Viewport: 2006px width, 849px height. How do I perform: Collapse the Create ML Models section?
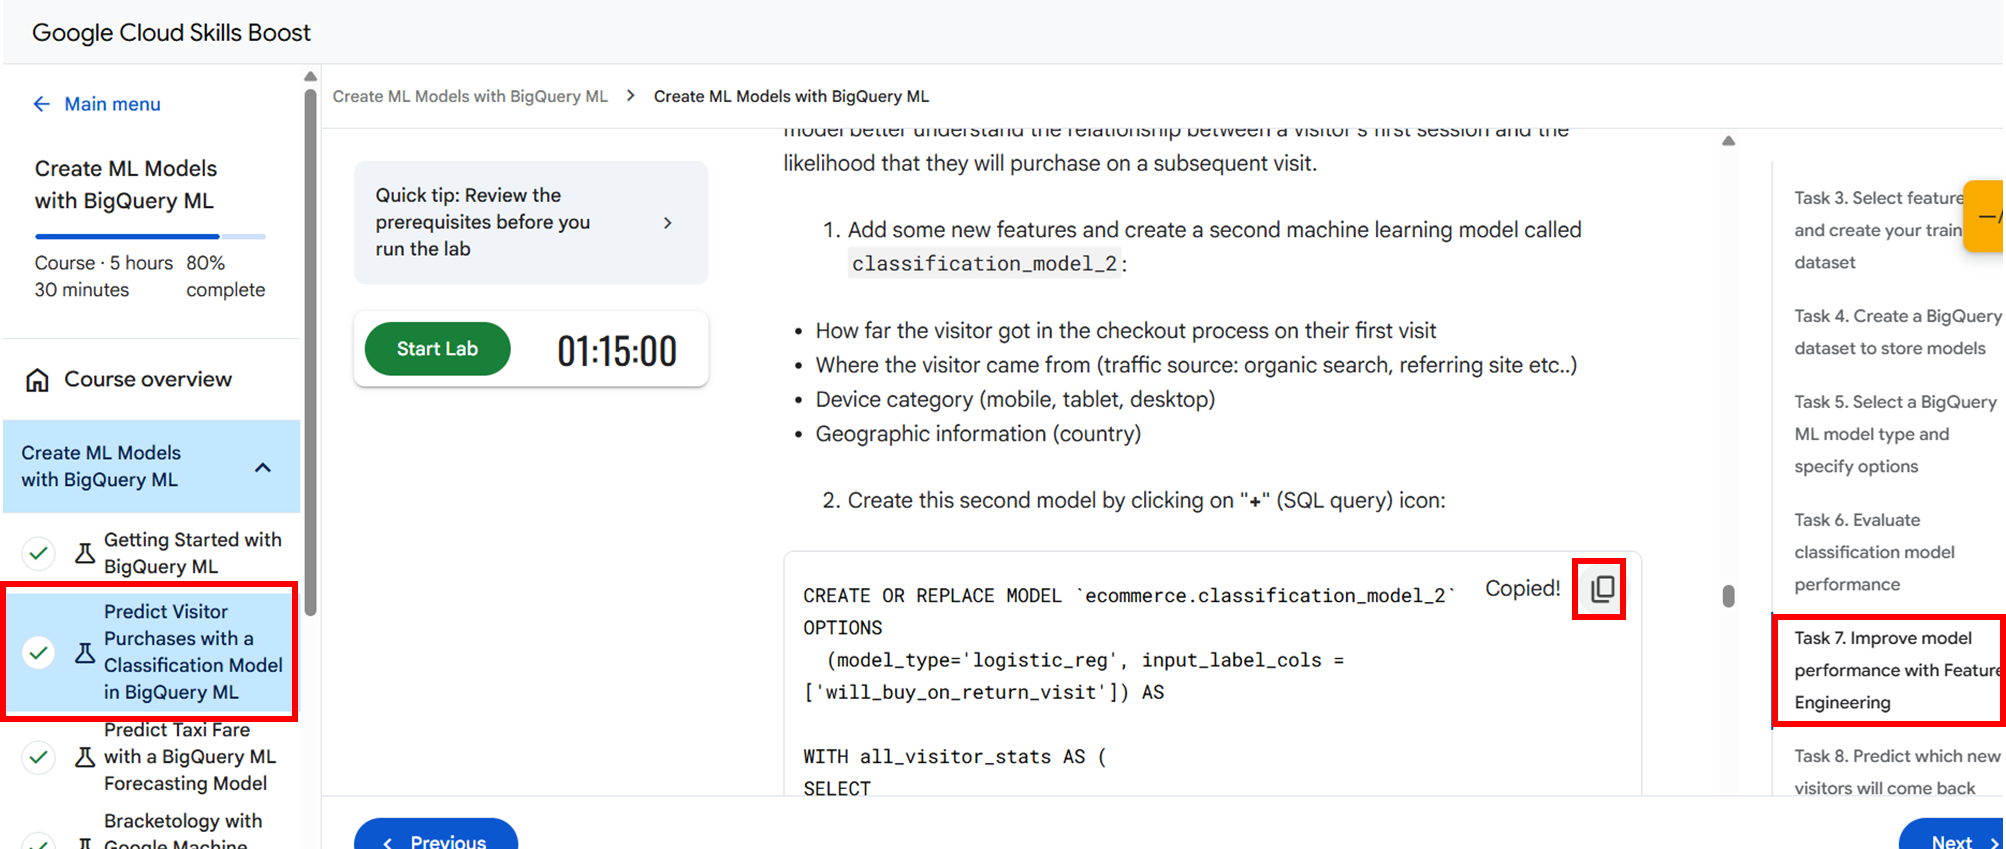pyautogui.click(x=263, y=467)
